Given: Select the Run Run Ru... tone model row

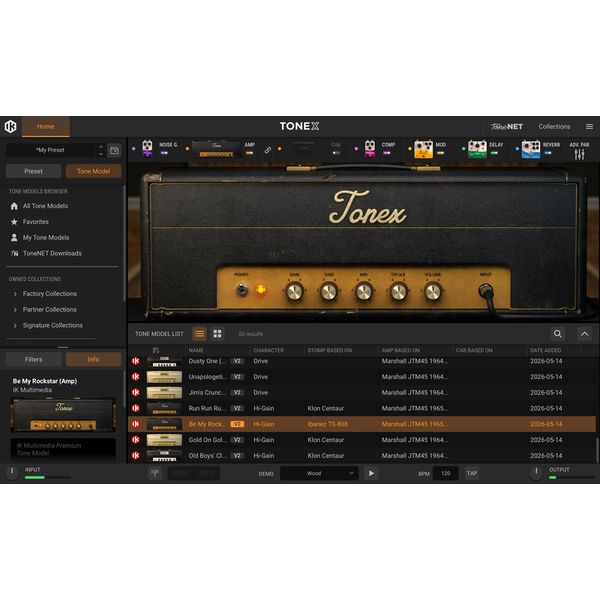Looking at the screenshot, I should coord(362,408).
